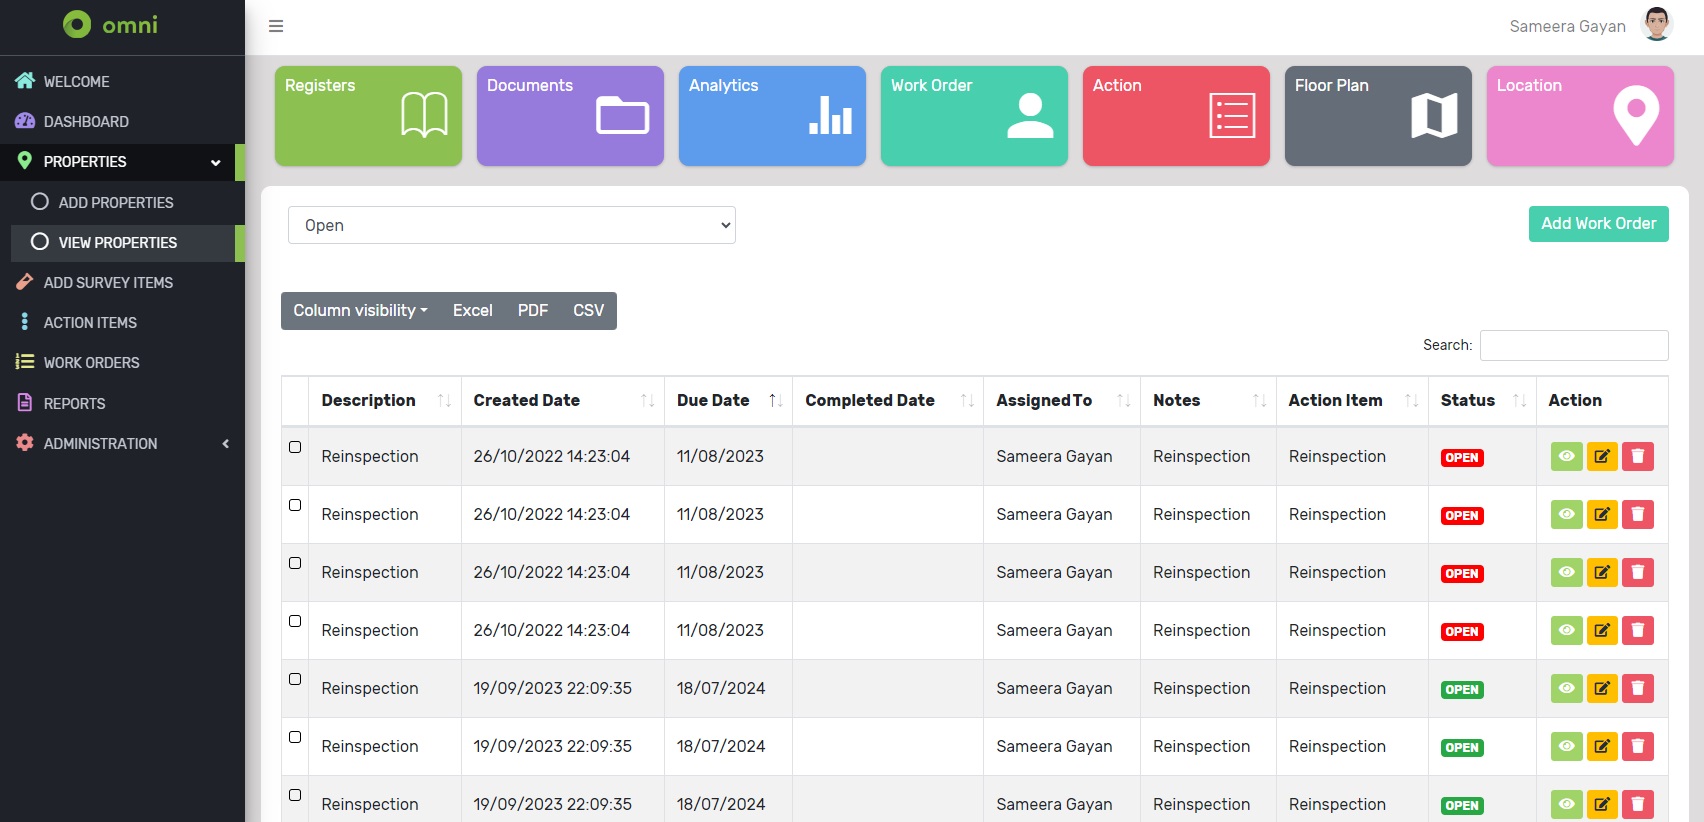Click into the Search input field
Image resolution: width=1704 pixels, height=822 pixels.
click(1573, 345)
